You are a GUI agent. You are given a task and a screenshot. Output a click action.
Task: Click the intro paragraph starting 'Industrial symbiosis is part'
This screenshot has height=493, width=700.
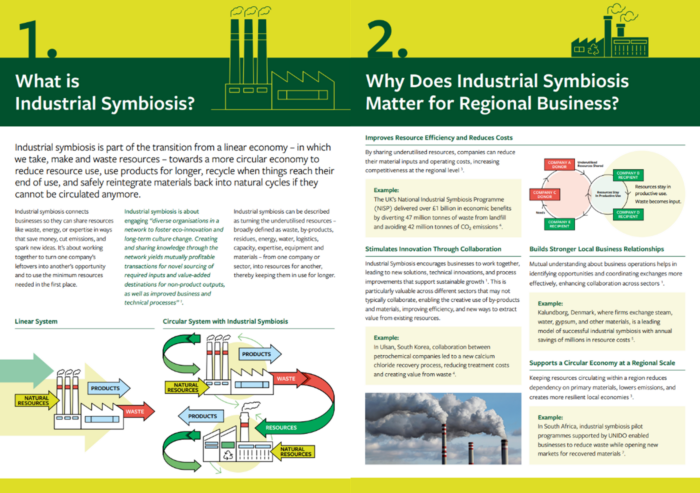point(175,171)
